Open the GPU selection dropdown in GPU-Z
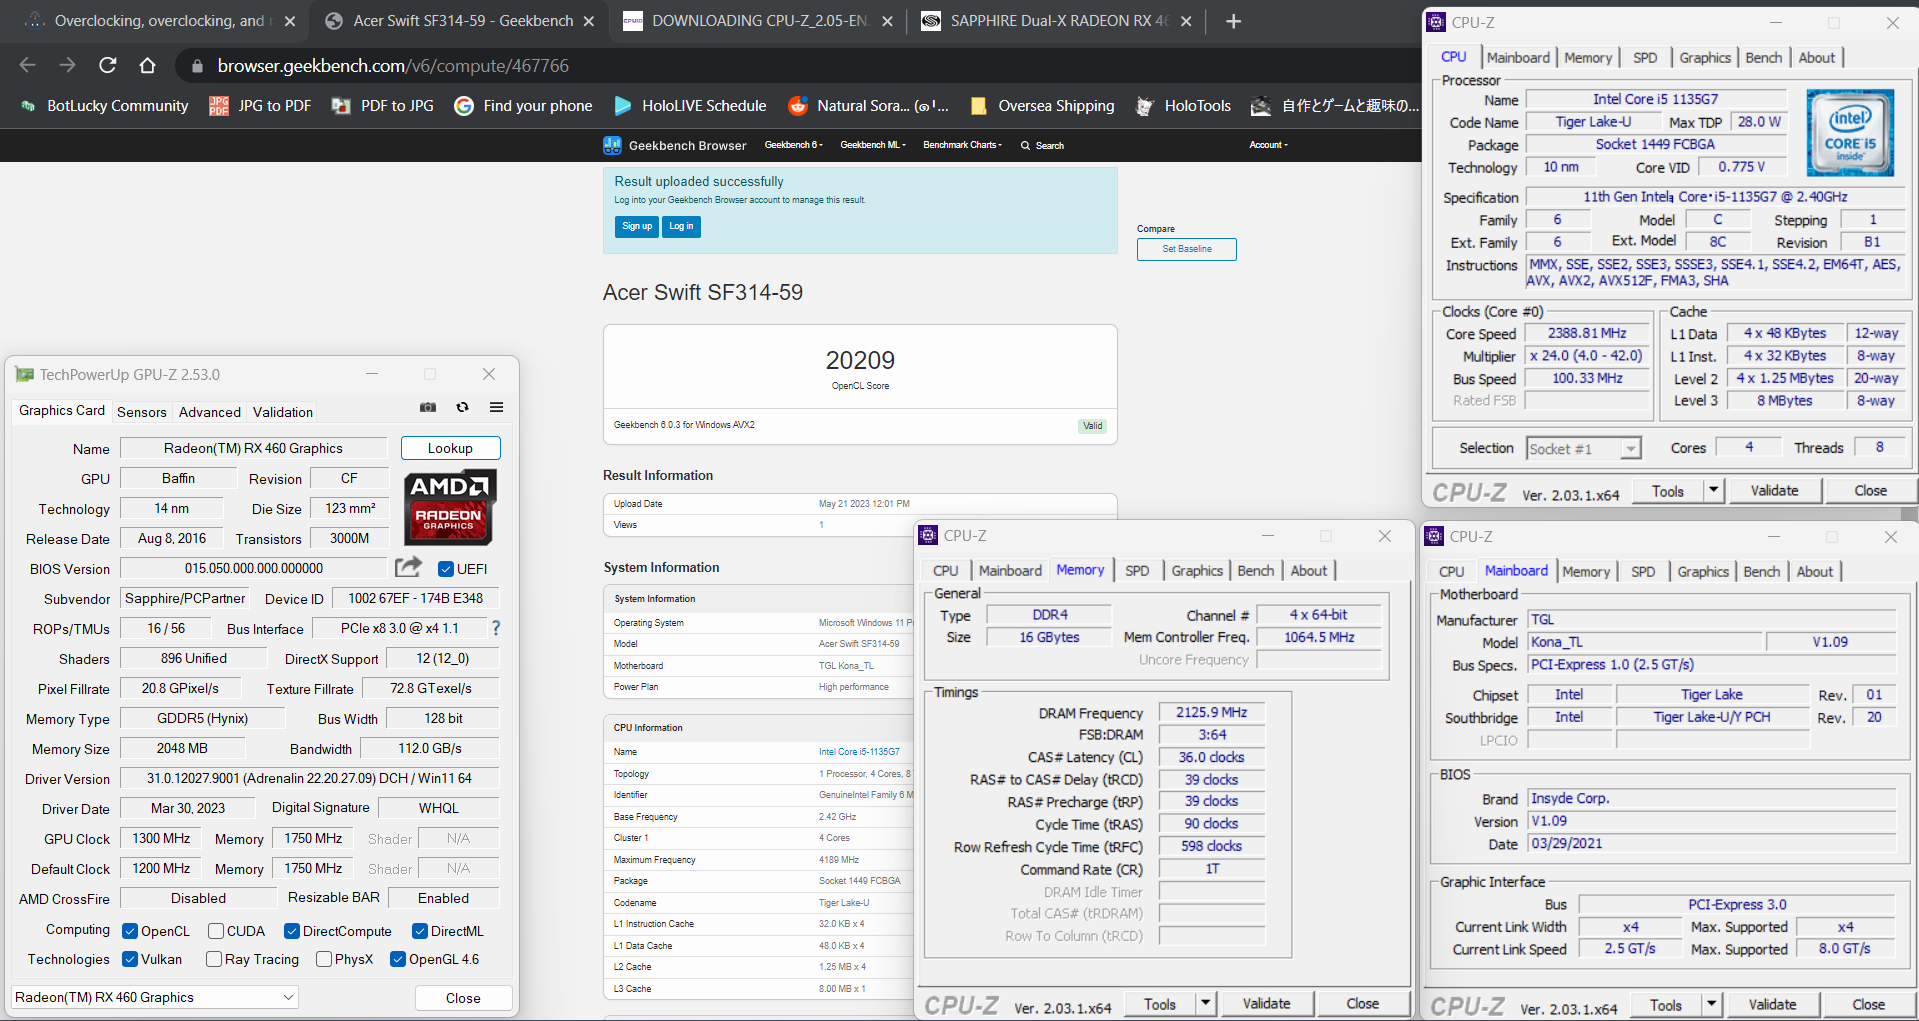The height and width of the screenshot is (1021, 1919). [155, 997]
